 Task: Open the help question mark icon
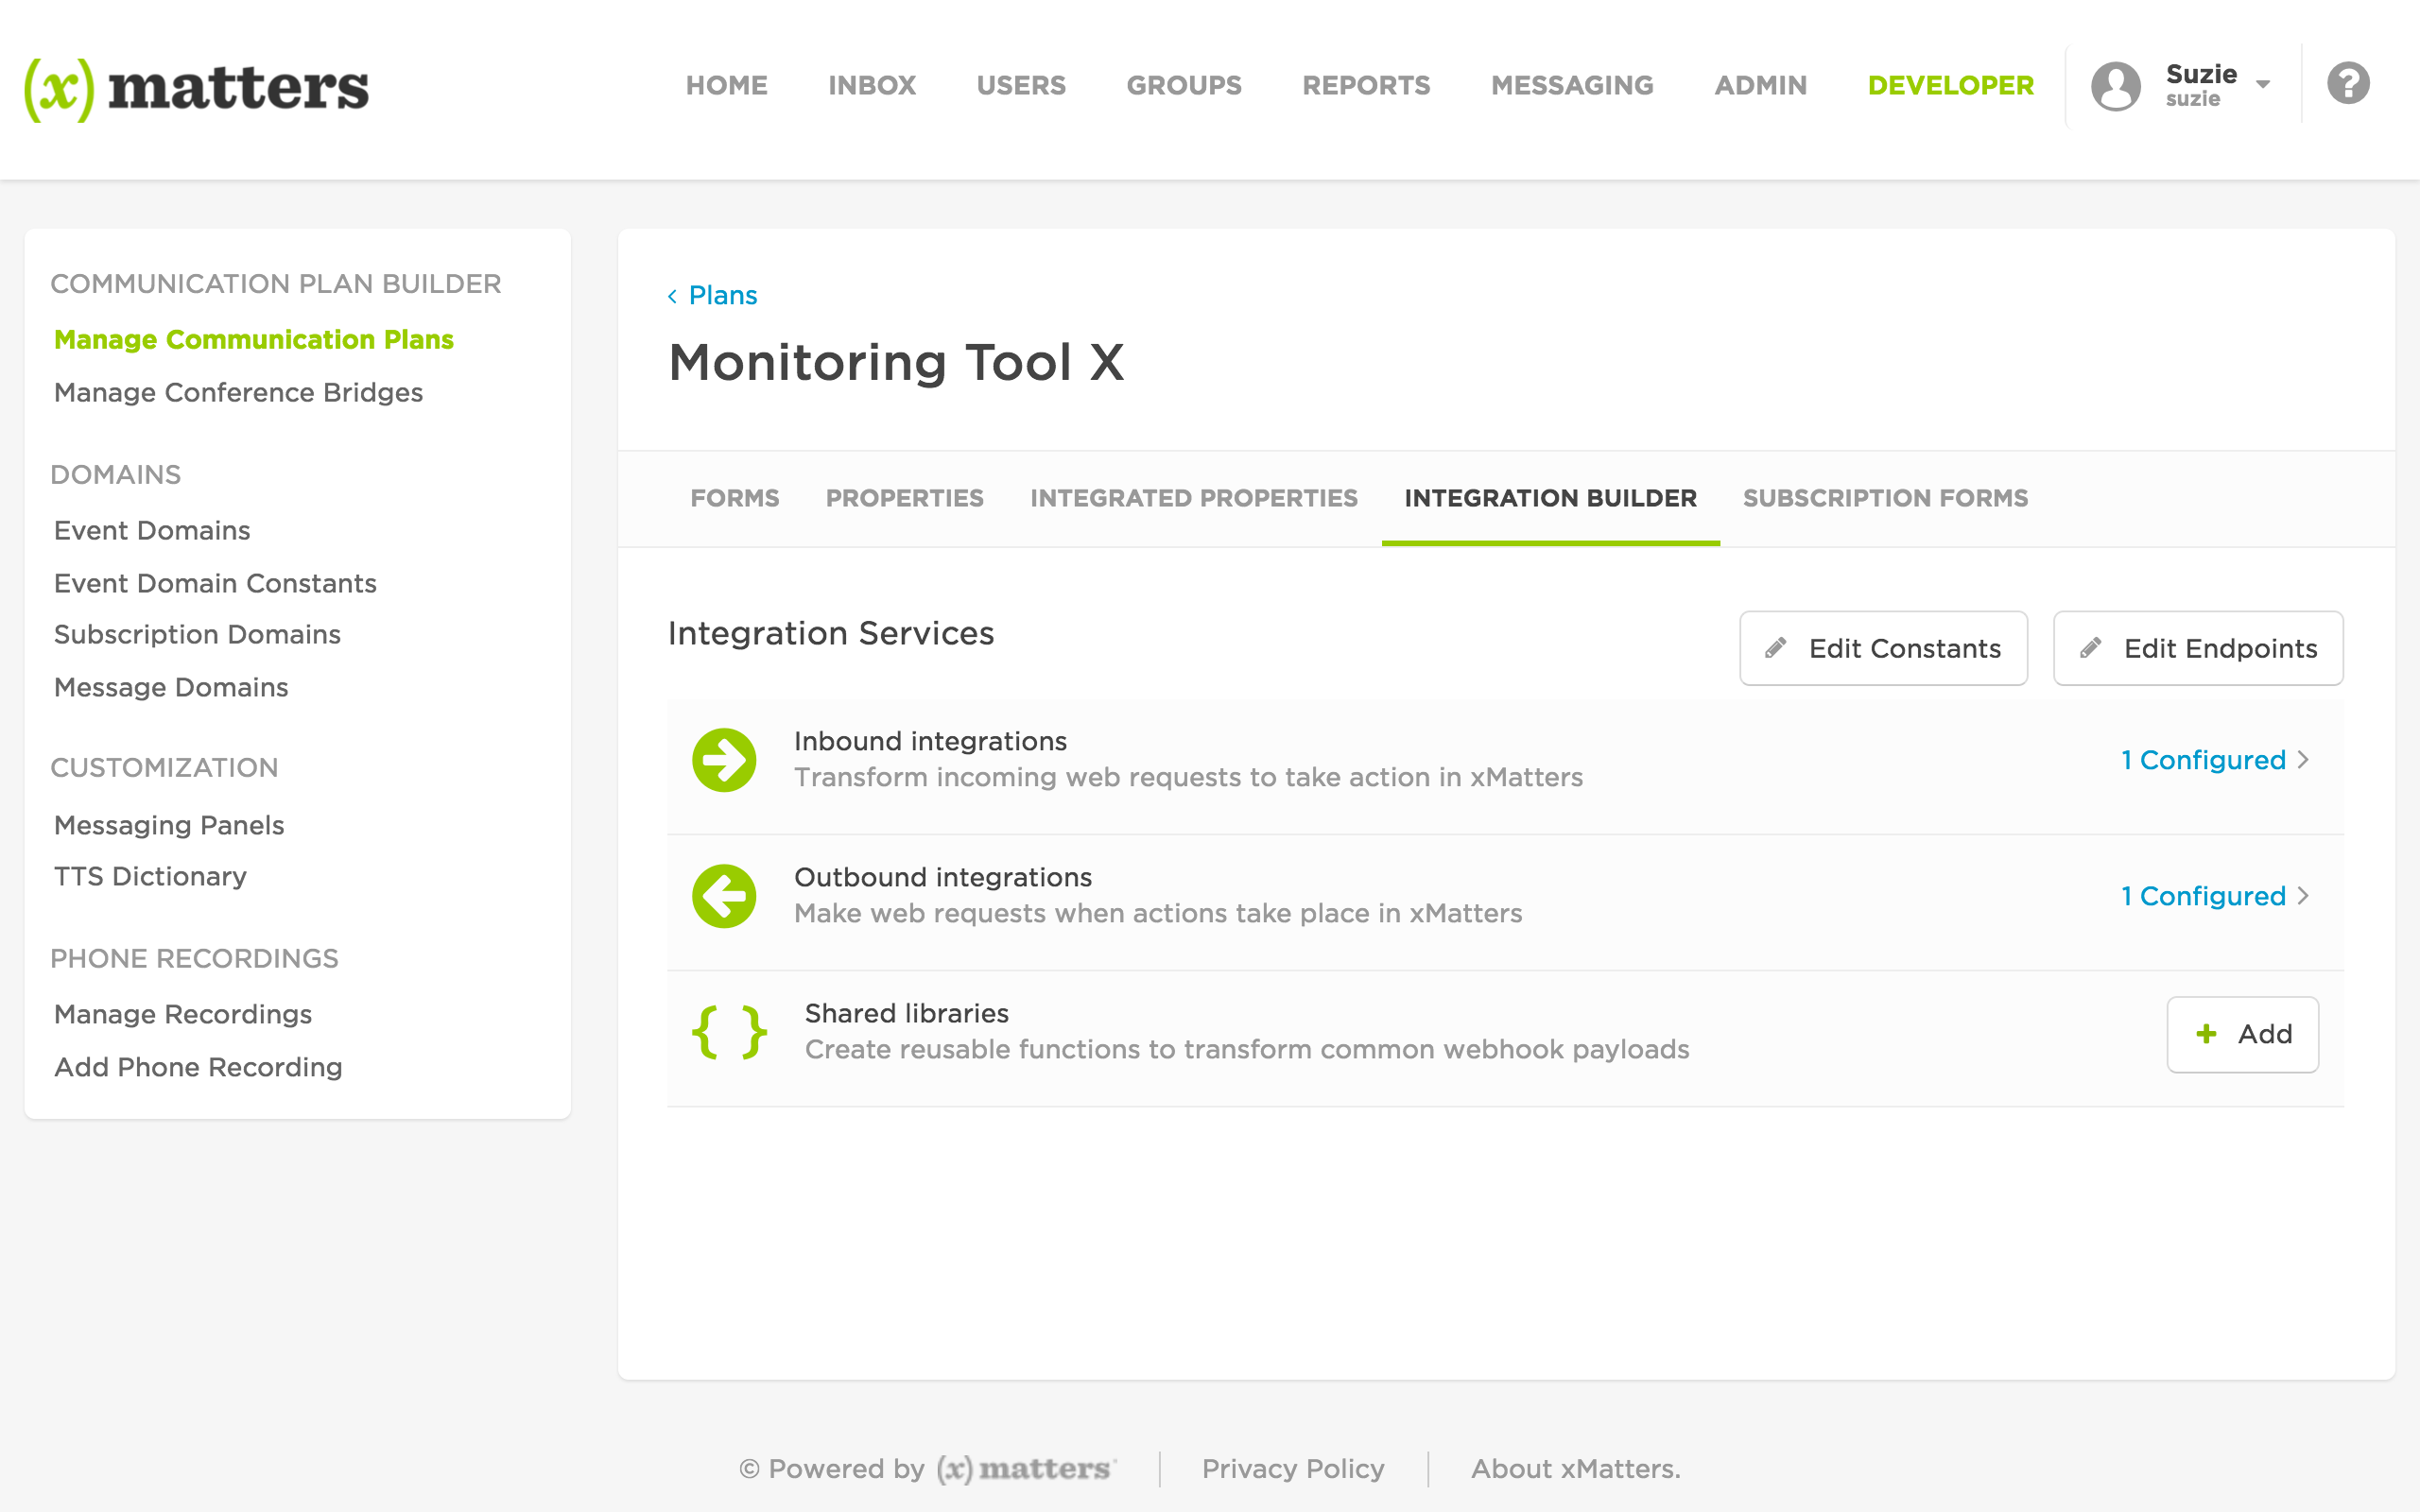coord(2347,83)
